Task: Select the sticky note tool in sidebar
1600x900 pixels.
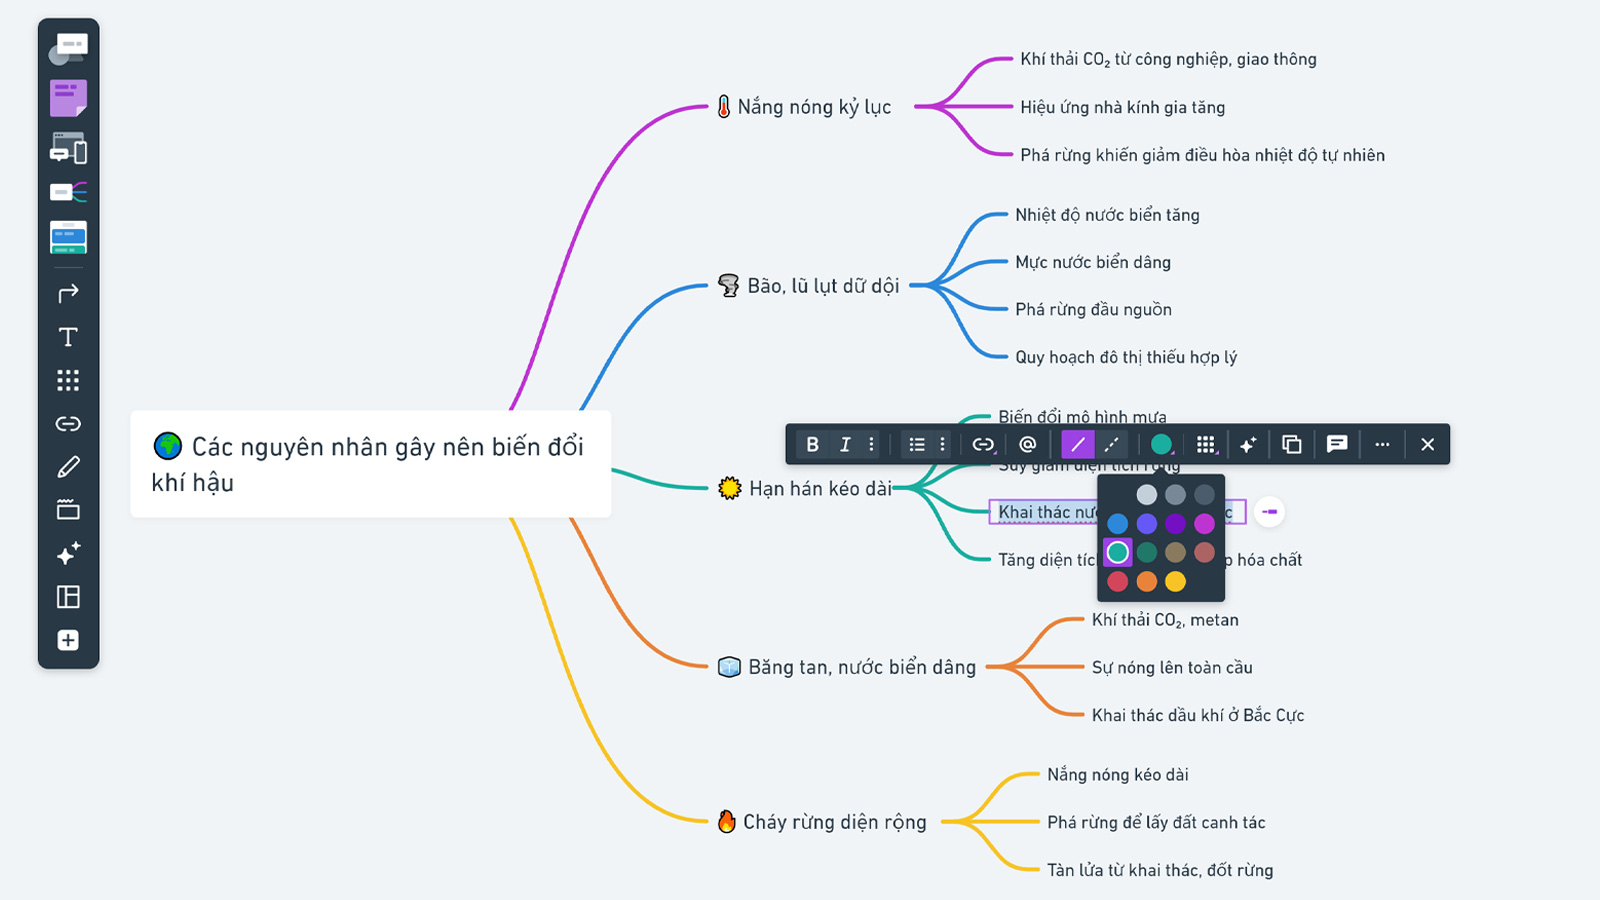Action: tap(68, 99)
